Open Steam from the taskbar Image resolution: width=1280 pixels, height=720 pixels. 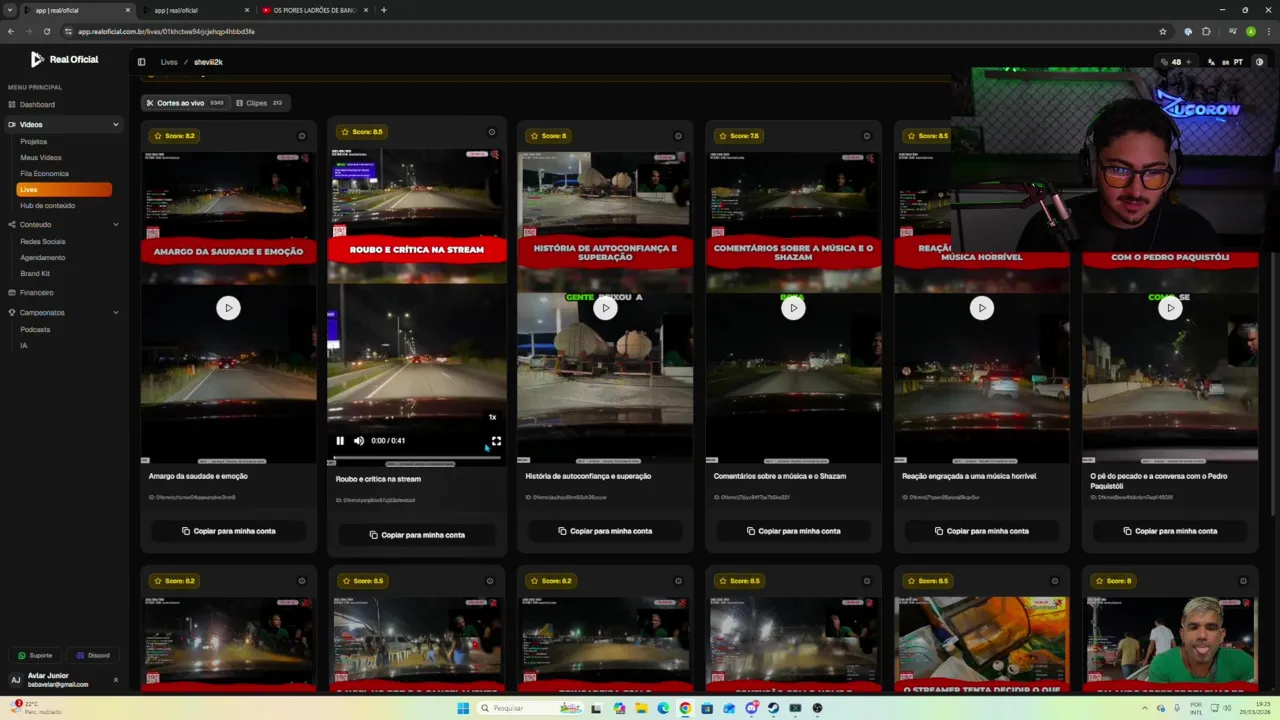[773, 708]
